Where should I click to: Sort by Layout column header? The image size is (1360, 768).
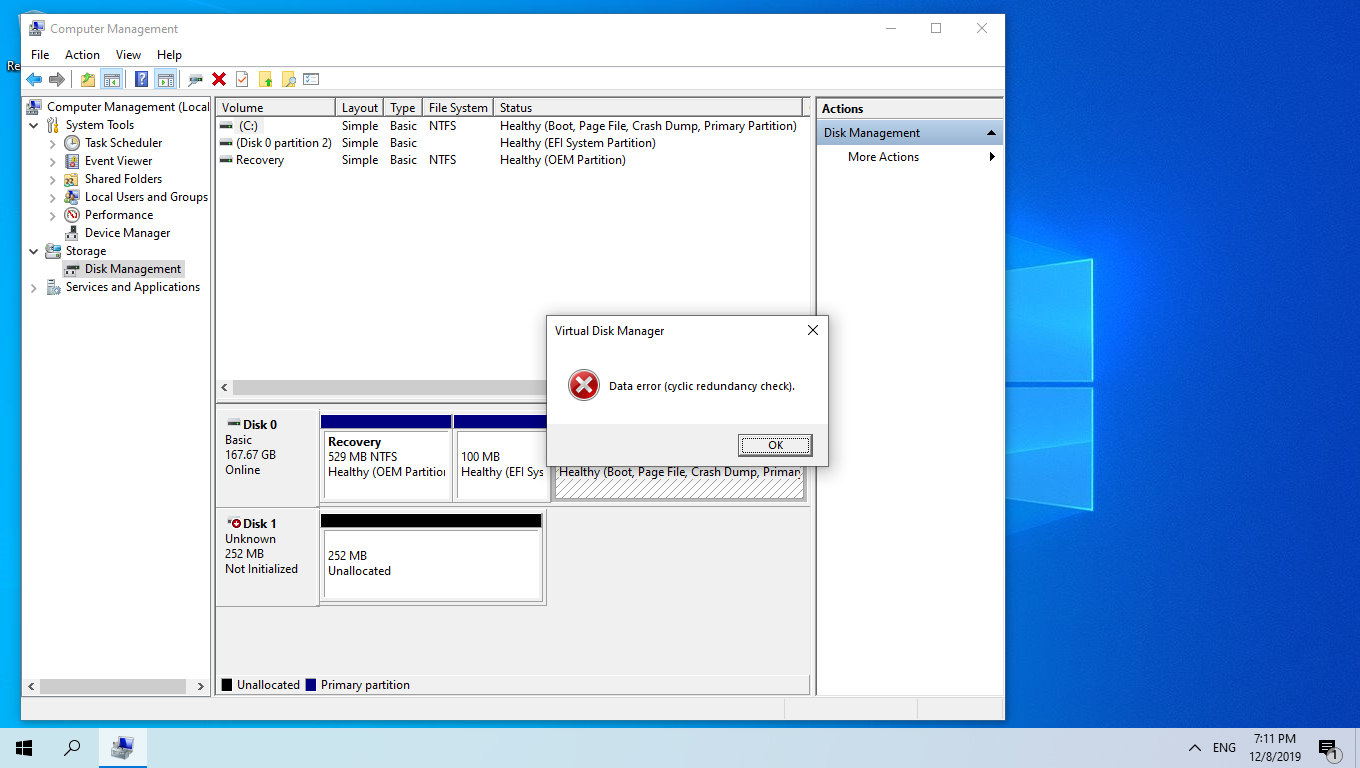pyautogui.click(x=360, y=108)
